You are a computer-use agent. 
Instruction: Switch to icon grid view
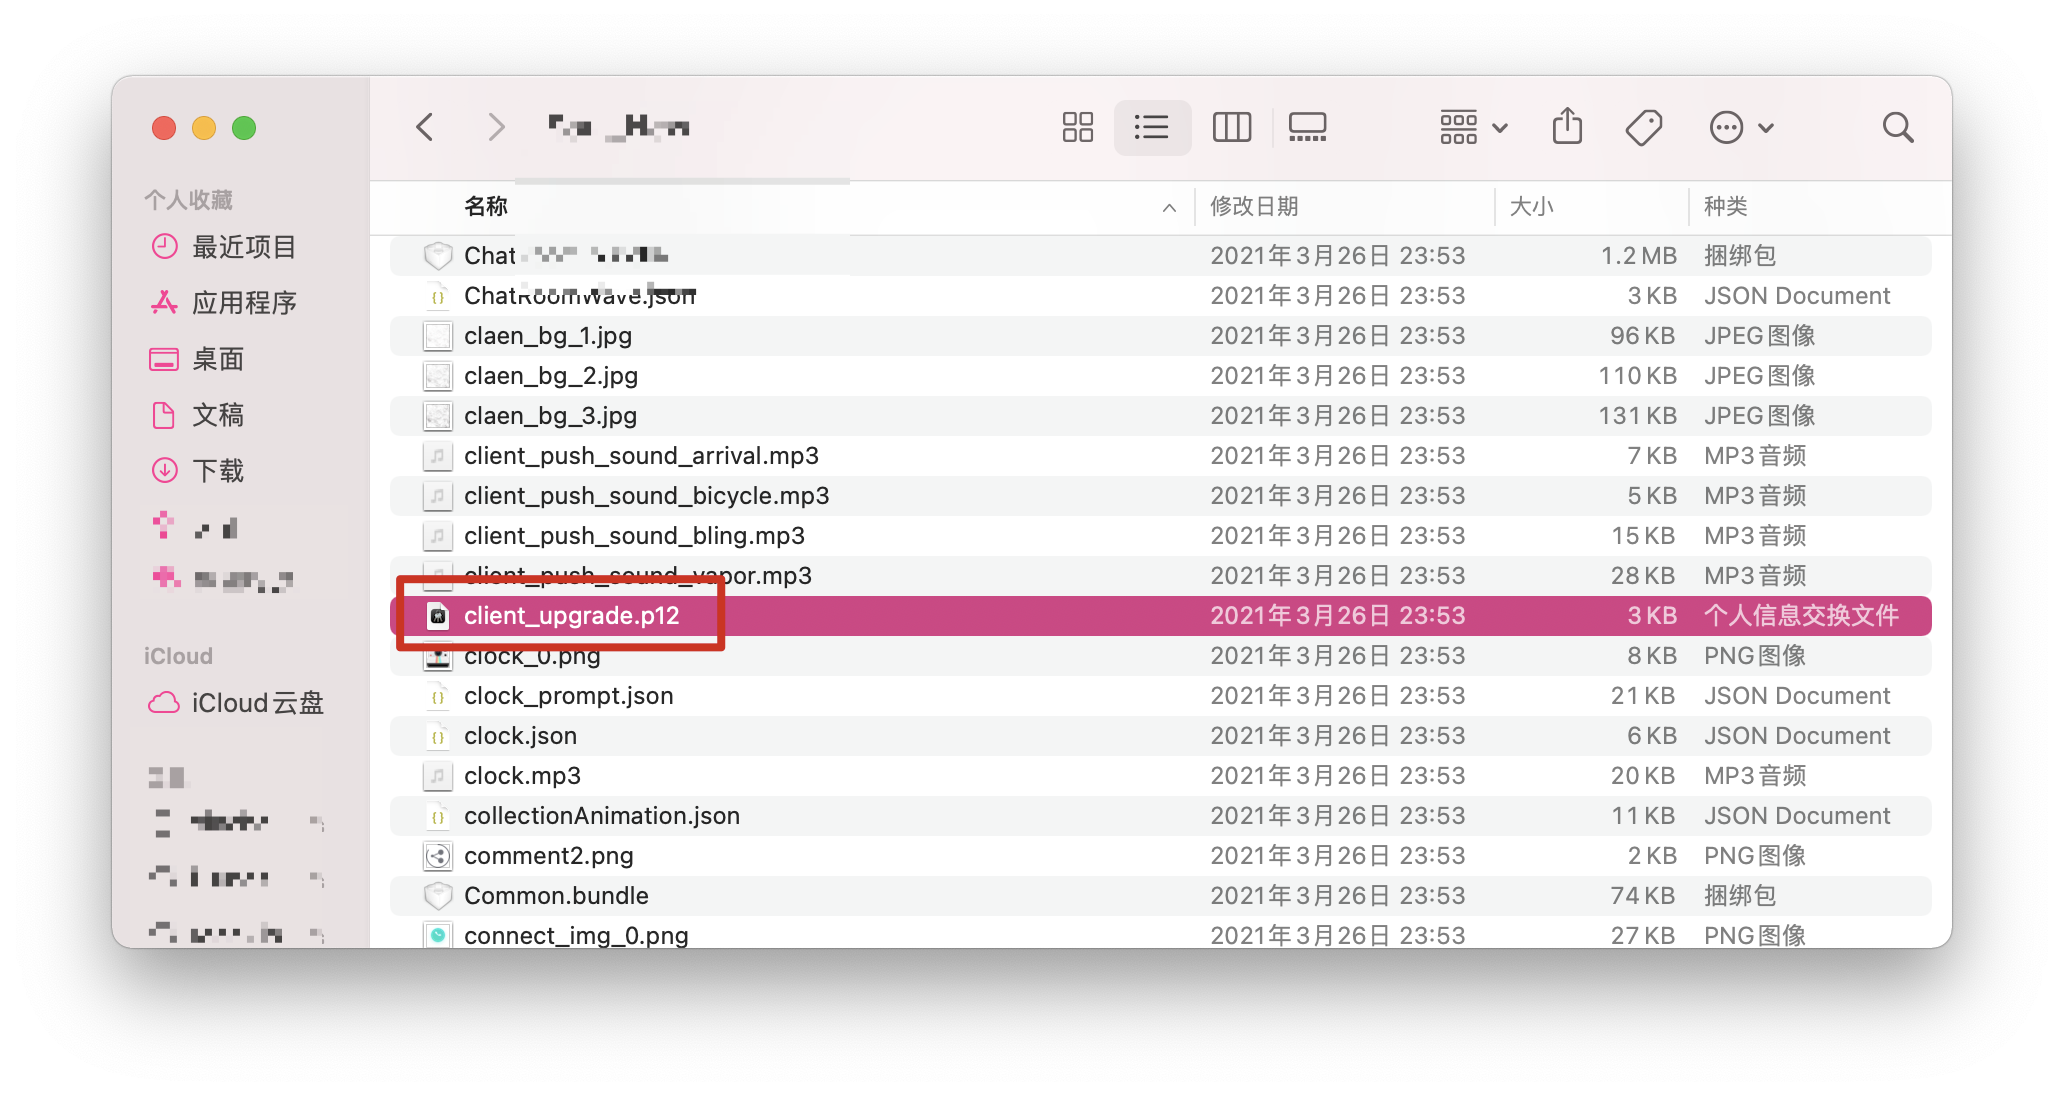tap(1077, 127)
